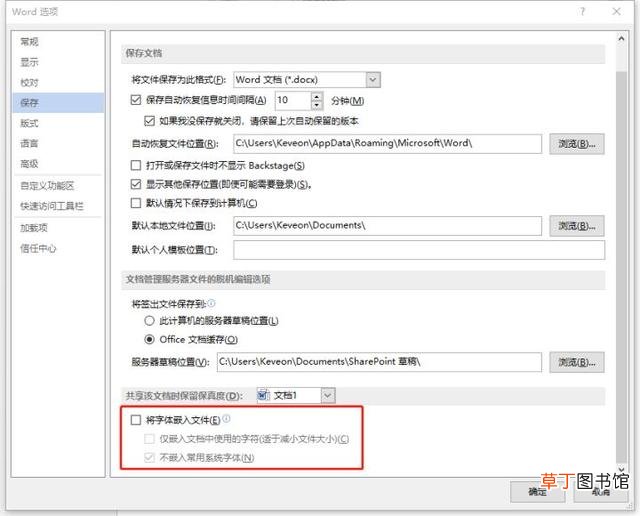The width and height of the screenshot is (640, 516).
Task: Browse for server drafts location
Action: (577, 362)
